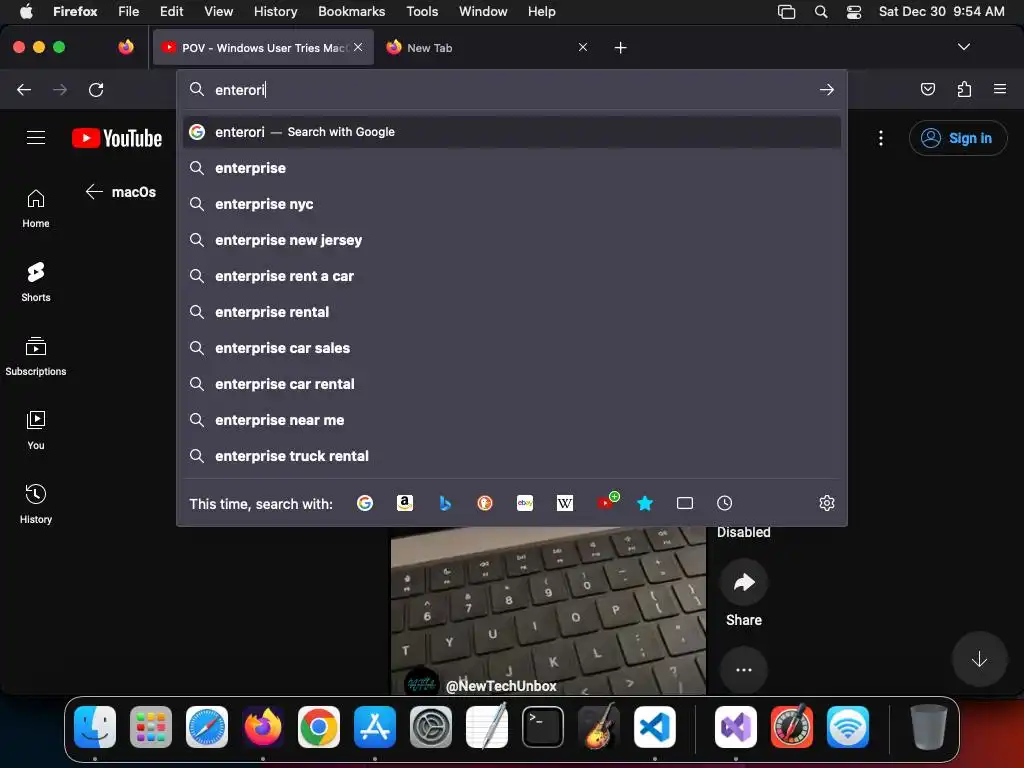This screenshot has width=1024, height=768.
Task: Open search settings gear icon
Action: click(x=827, y=503)
